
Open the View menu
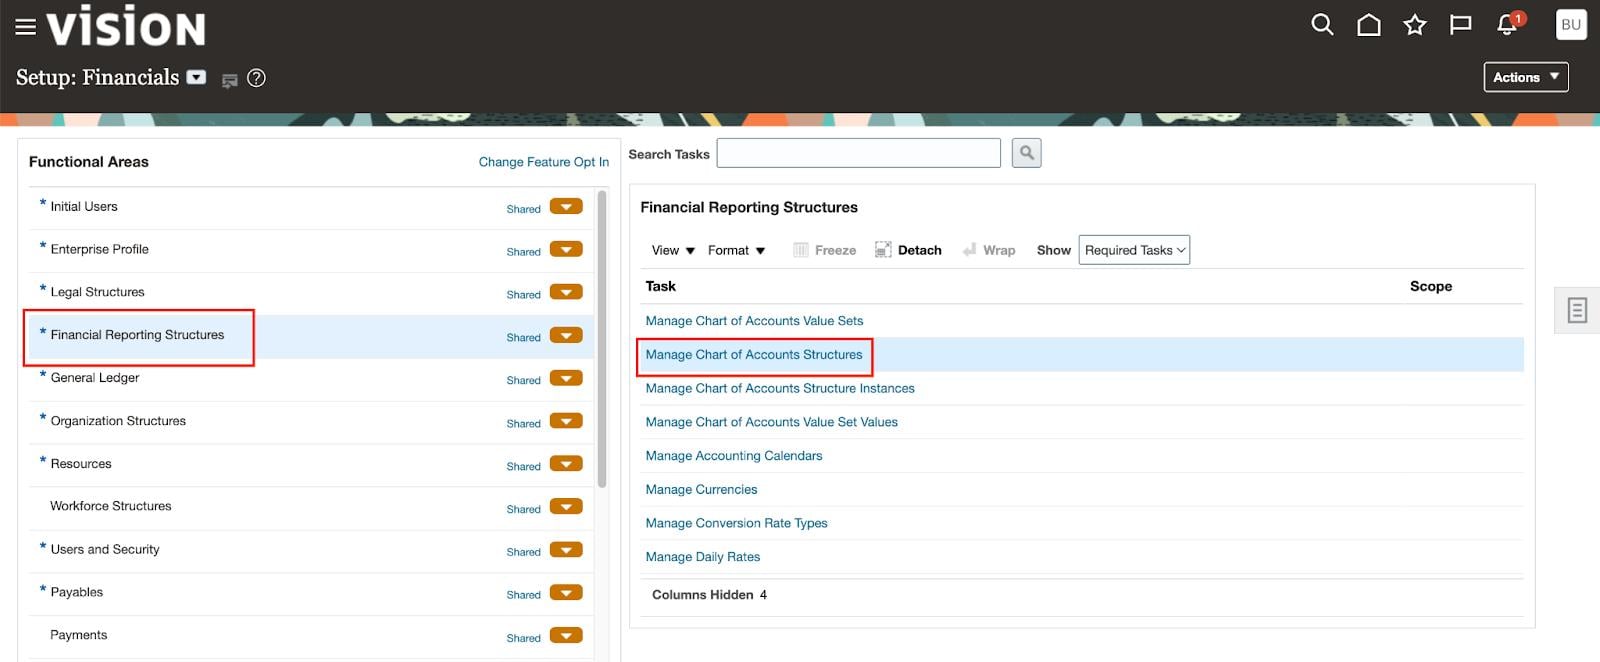(672, 250)
